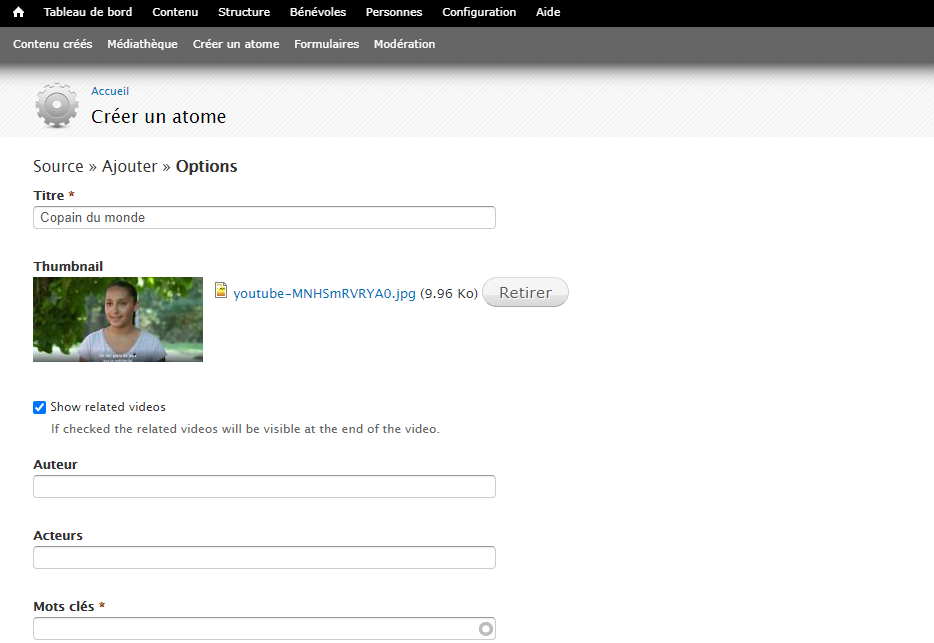Open the Médiathèque shortcut

(x=142, y=44)
